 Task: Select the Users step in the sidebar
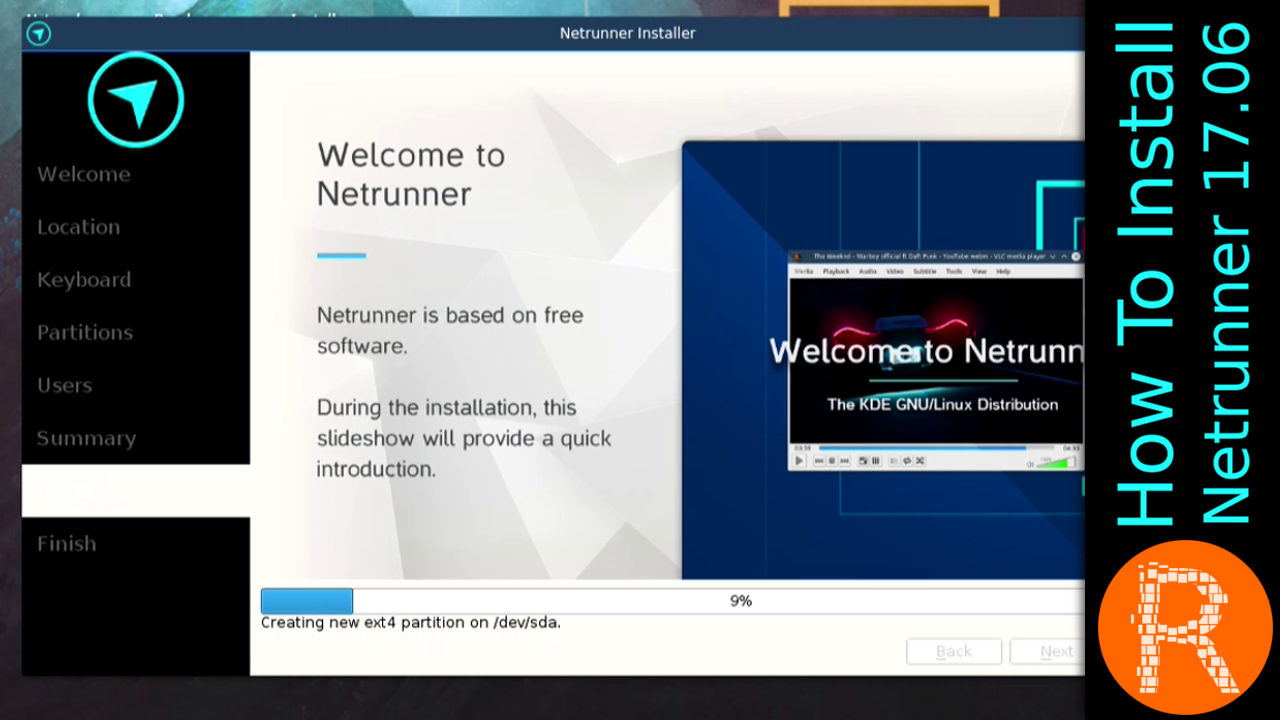65,385
